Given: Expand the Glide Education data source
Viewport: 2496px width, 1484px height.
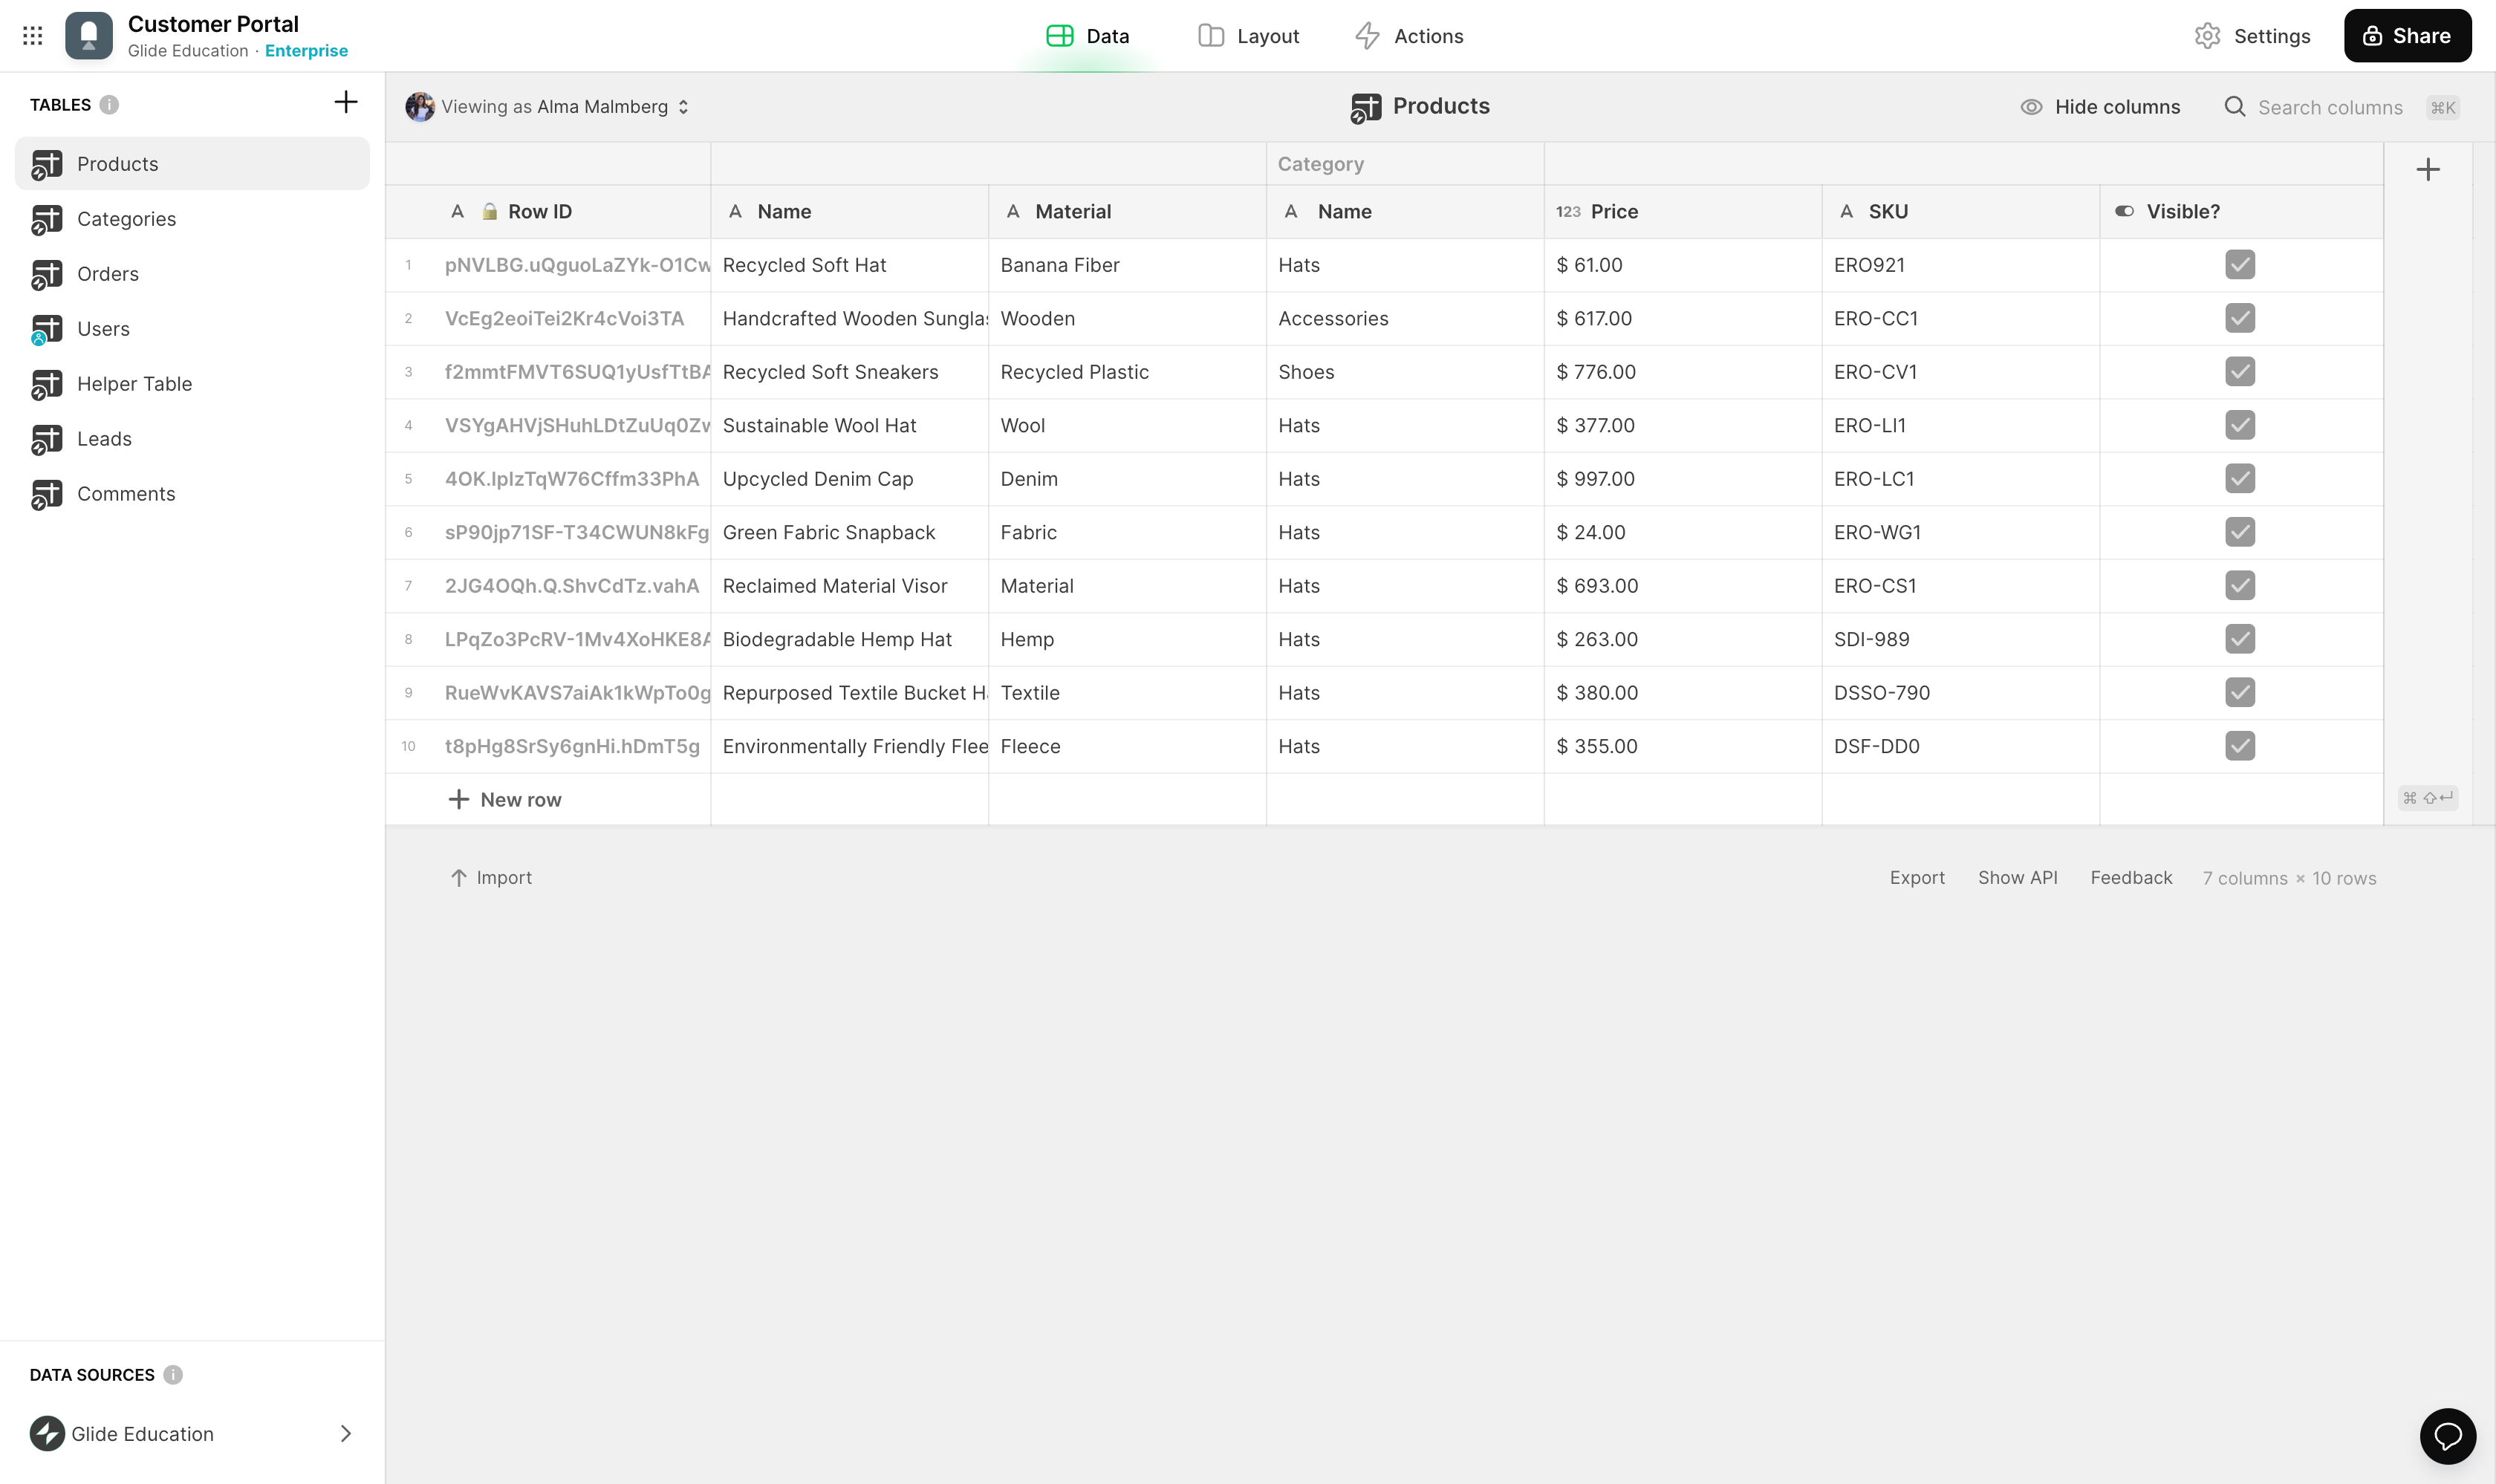Looking at the screenshot, I should (x=345, y=1433).
